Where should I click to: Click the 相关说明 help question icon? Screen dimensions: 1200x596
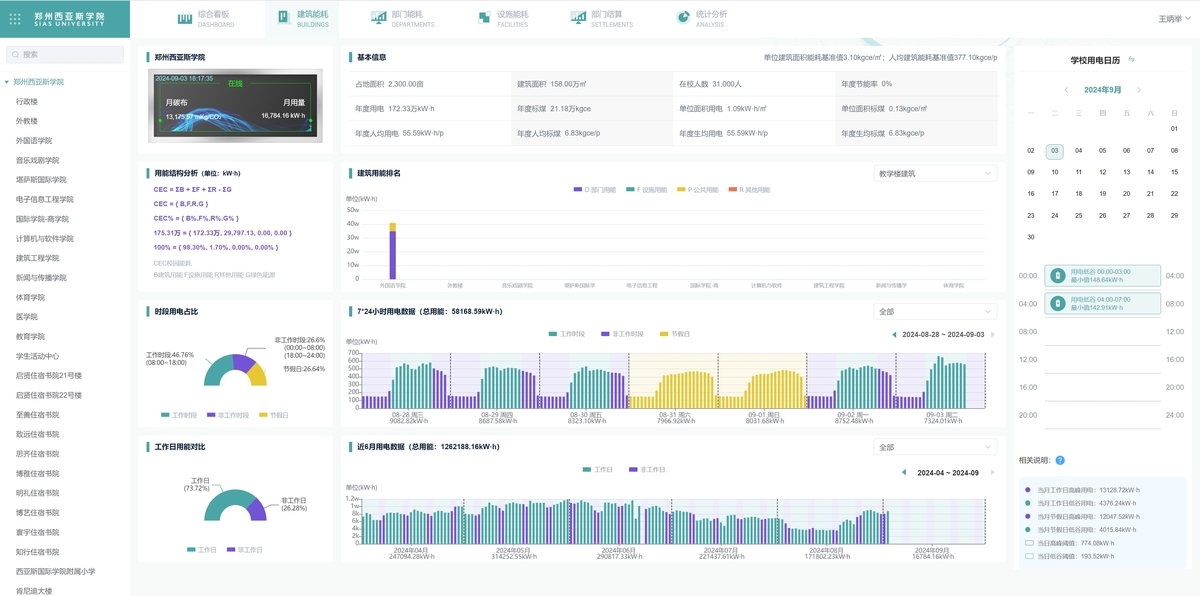[1060, 460]
